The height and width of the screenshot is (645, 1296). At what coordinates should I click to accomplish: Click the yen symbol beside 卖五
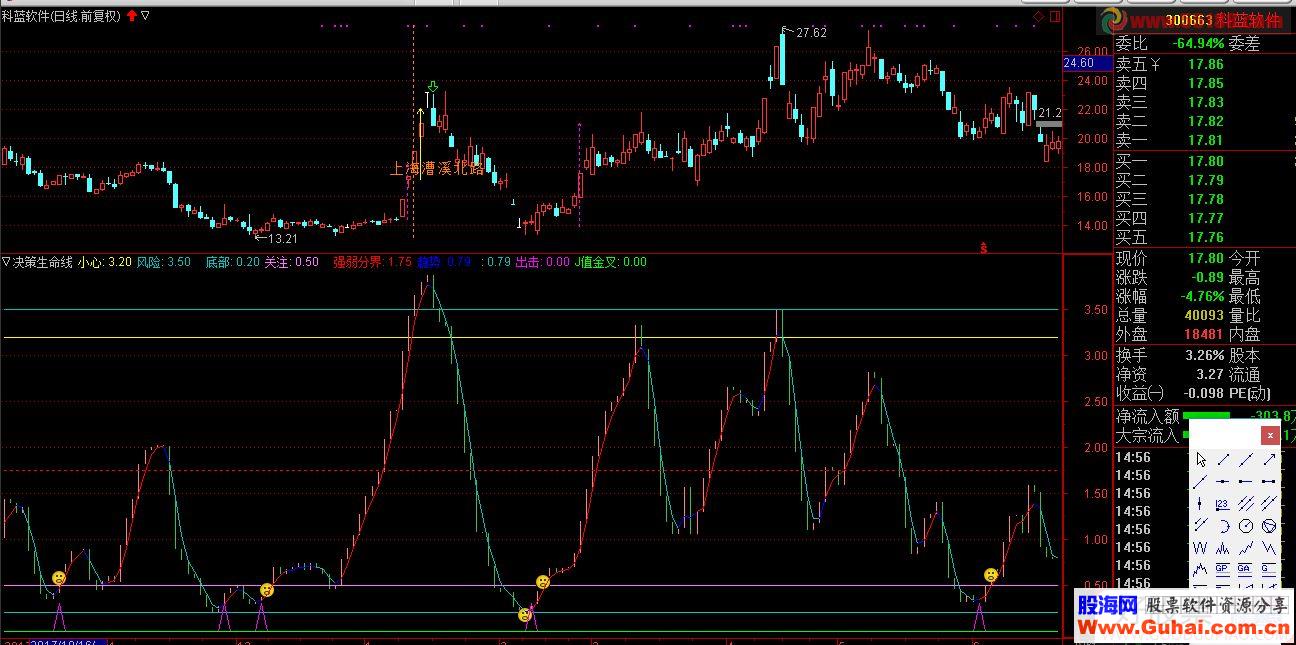[x=1155, y=64]
